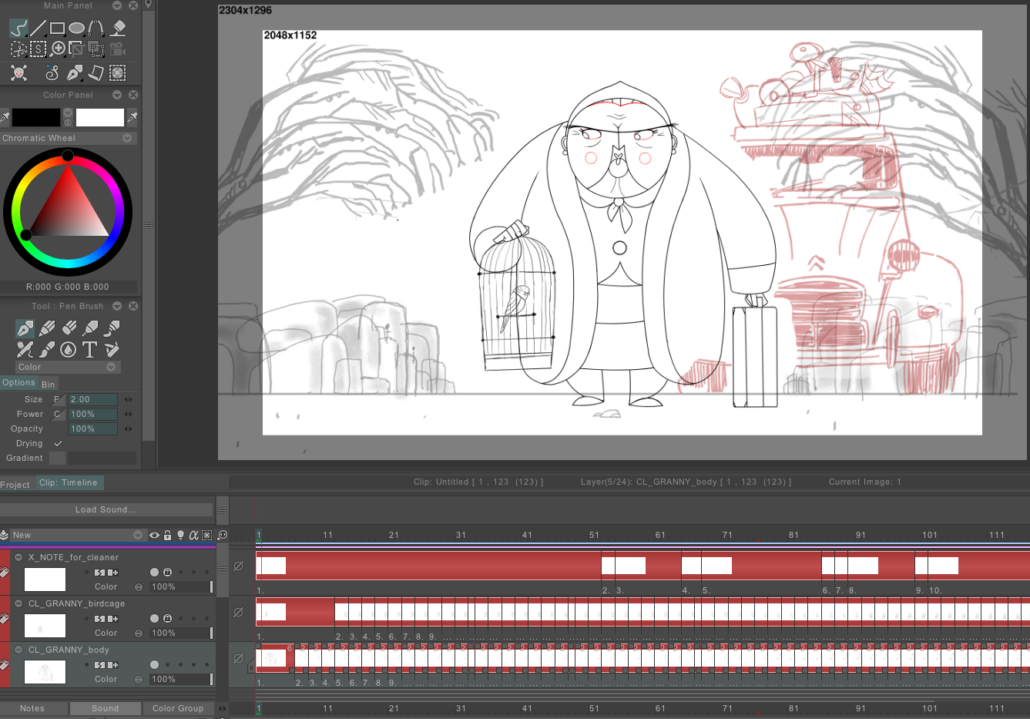The width and height of the screenshot is (1030, 719).
Task: Choose the eraser brush tool
Action: click(x=69, y=328)
